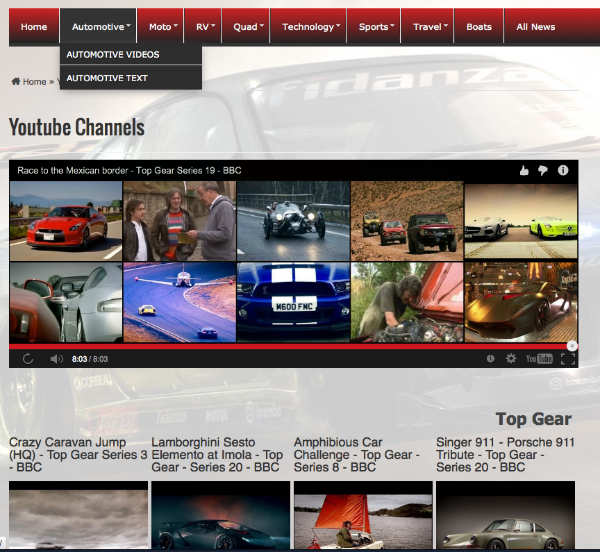This screenshot has width=600, height=552.
Task: Open the Travel dropdown menu
Action: [431, 27]
